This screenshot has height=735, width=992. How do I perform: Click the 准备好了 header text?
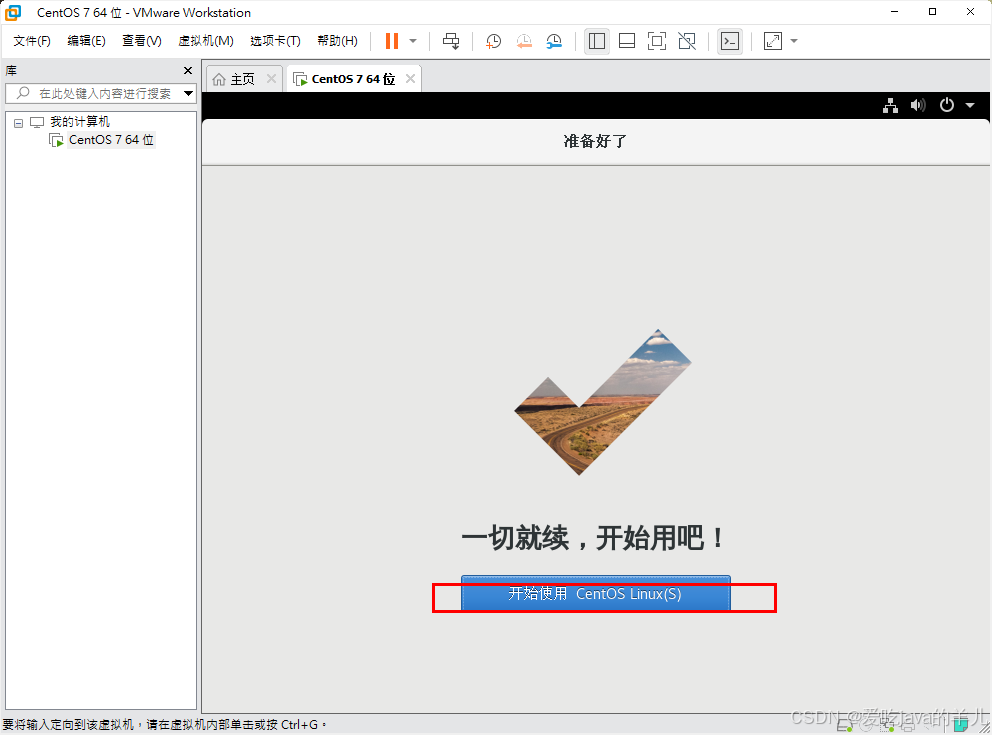pyautogui.click(x=595, y=141)
